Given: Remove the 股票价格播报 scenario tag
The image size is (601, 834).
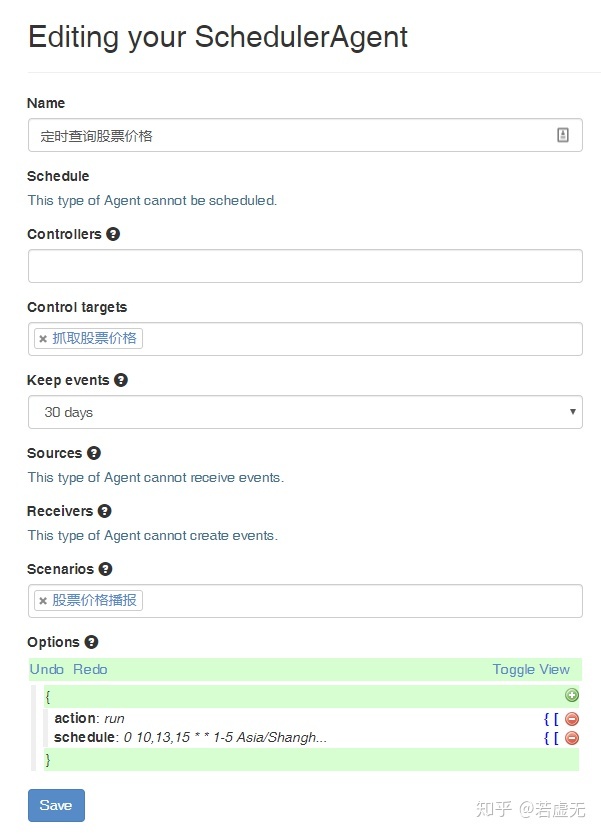Looking at the screenshot, I should (43, 601).
